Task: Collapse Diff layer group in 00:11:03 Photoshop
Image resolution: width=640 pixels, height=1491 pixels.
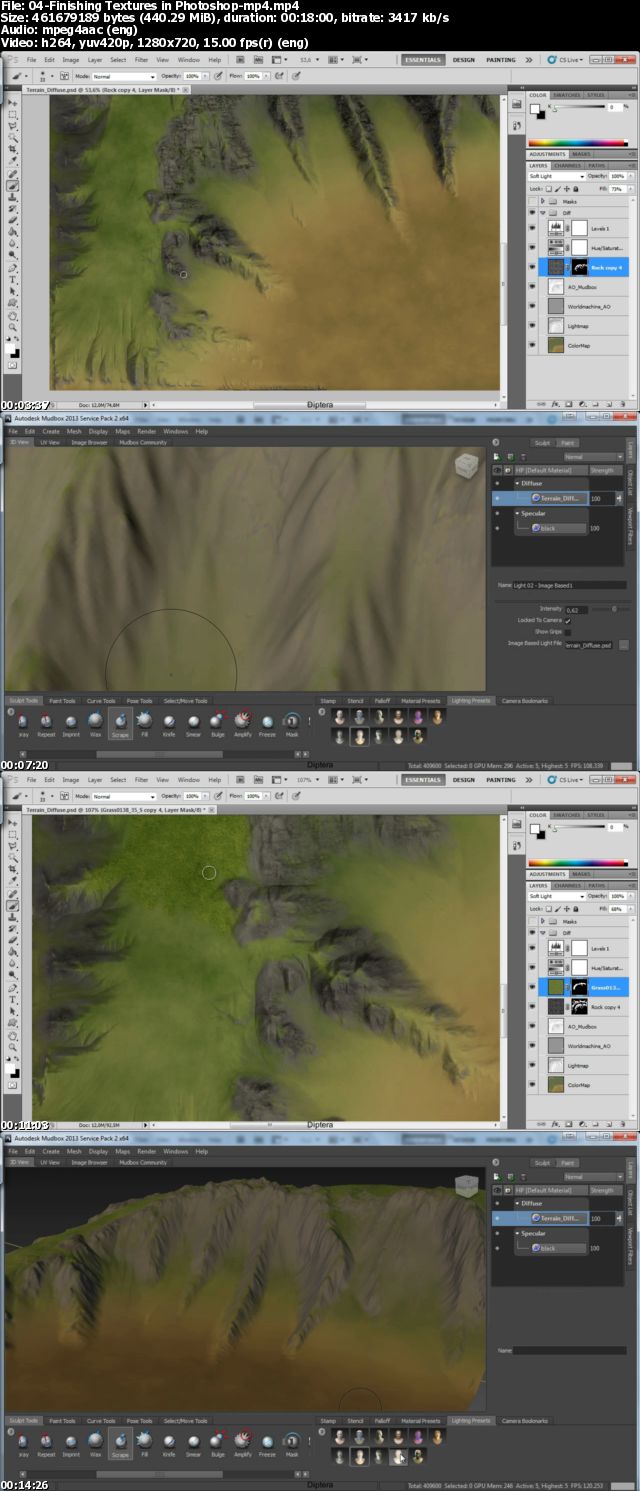Action: [544, 933]
